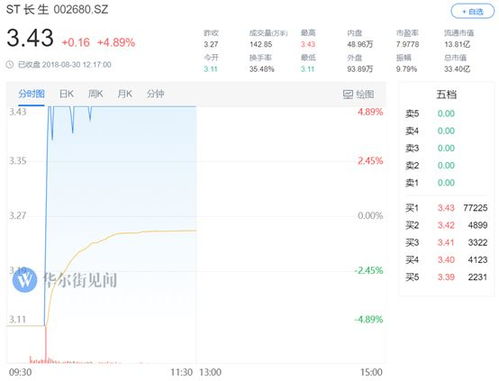Click the +自选 add to watchlist button
The height and width of the screenshot is (381, 499).
[x=472, y=12]
